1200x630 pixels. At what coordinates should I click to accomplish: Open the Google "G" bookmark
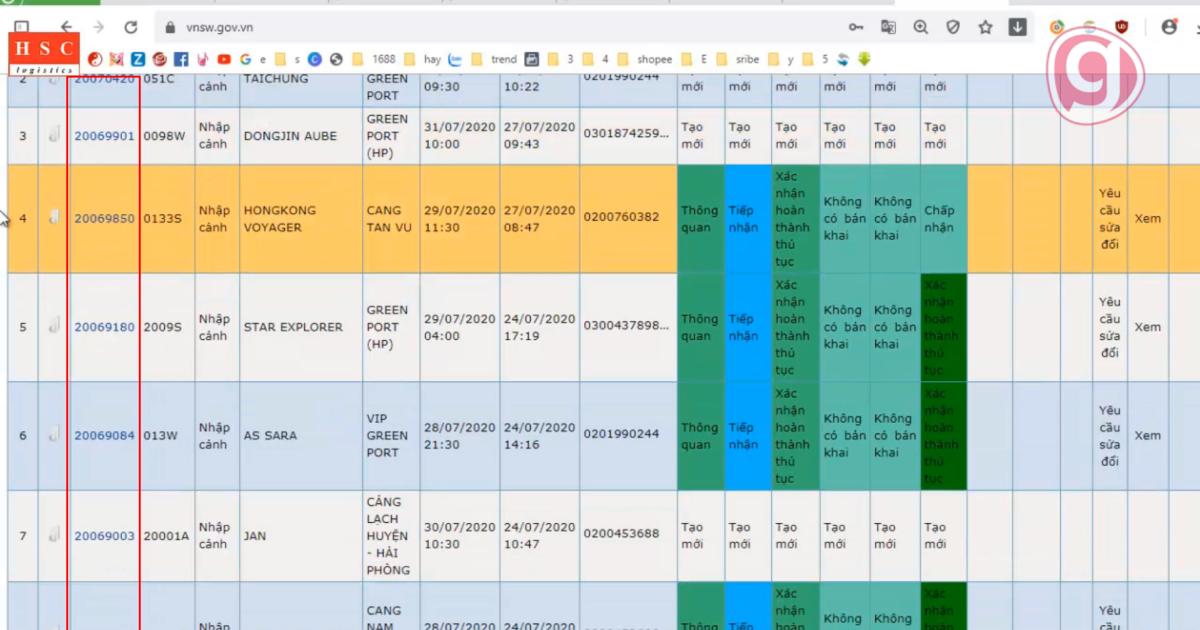coord(245,59)
